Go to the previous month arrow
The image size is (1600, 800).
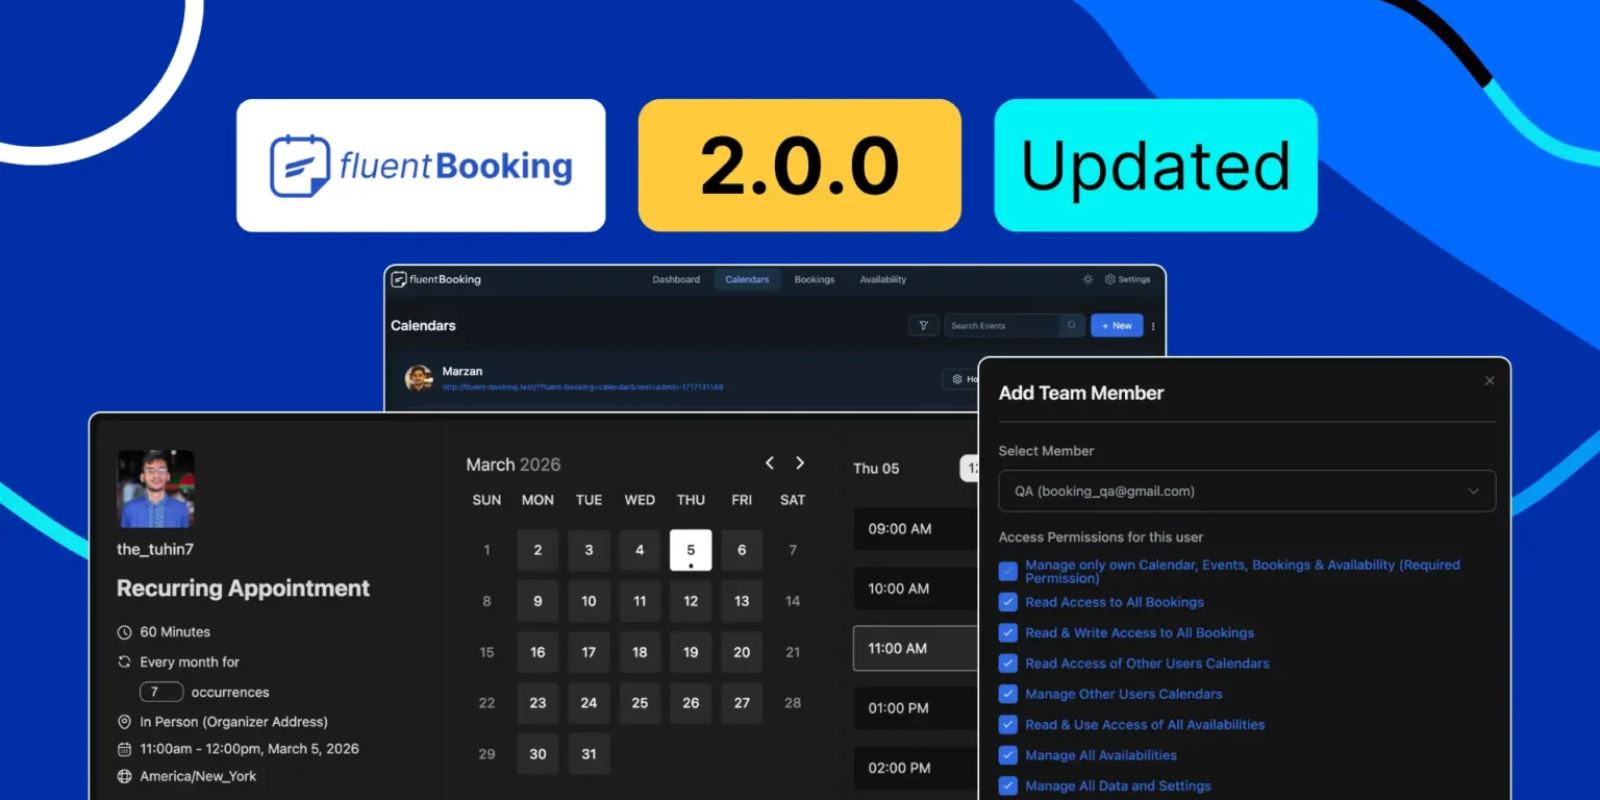(x=769, y=463)
